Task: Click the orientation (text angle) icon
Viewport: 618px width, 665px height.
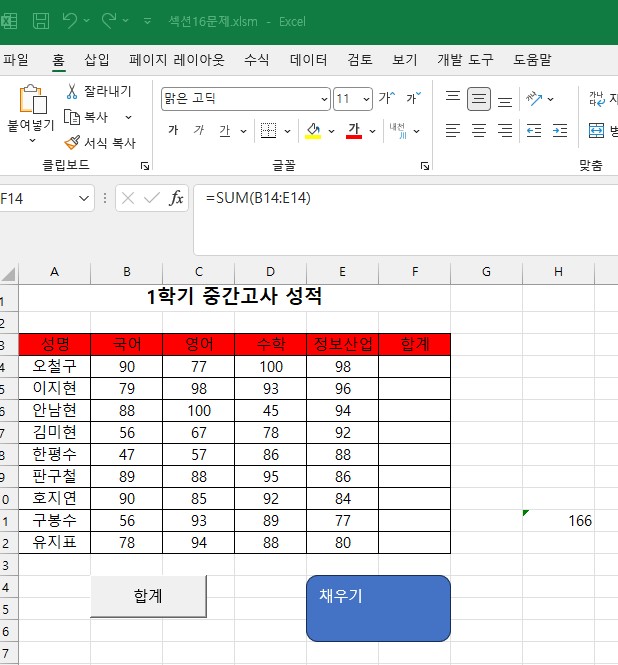Action: [x=535, y=99]
